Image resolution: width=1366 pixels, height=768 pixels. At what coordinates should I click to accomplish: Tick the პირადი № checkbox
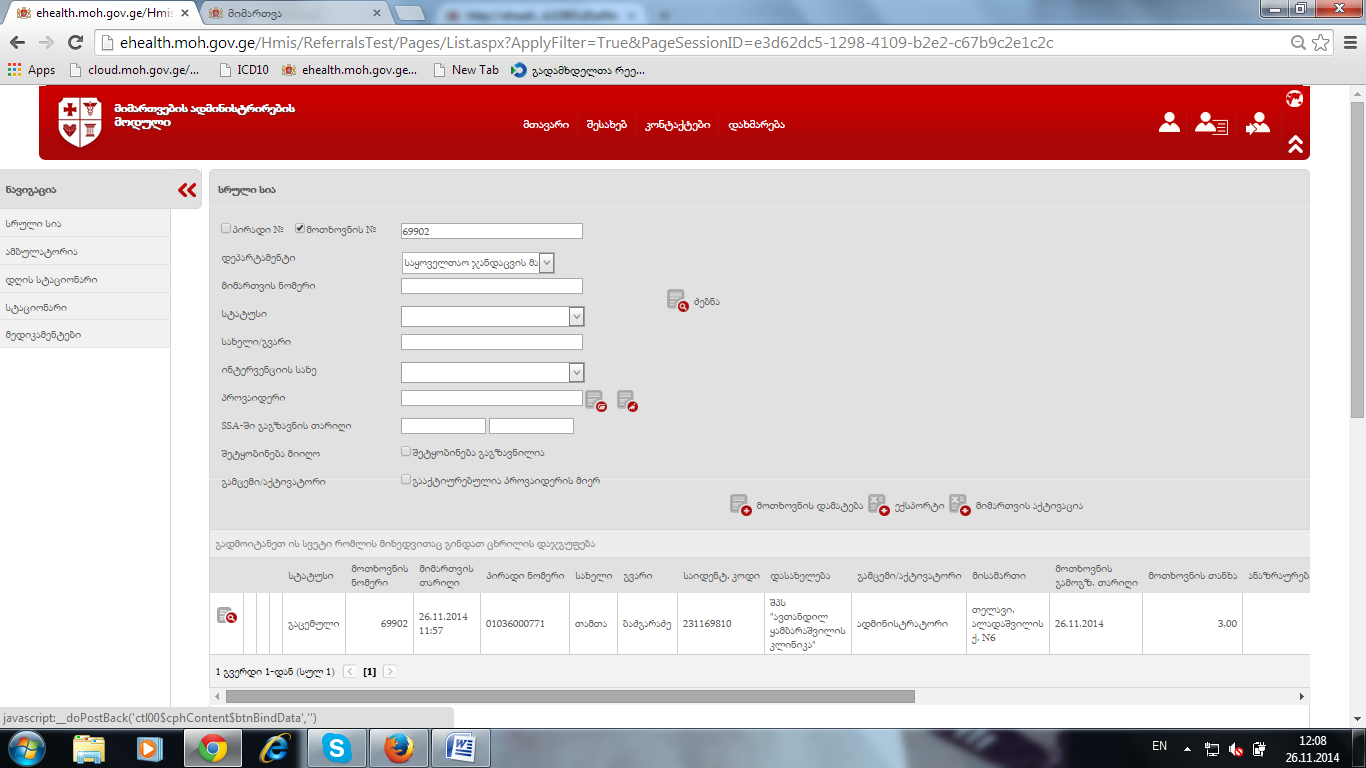[x=226, y=229]
